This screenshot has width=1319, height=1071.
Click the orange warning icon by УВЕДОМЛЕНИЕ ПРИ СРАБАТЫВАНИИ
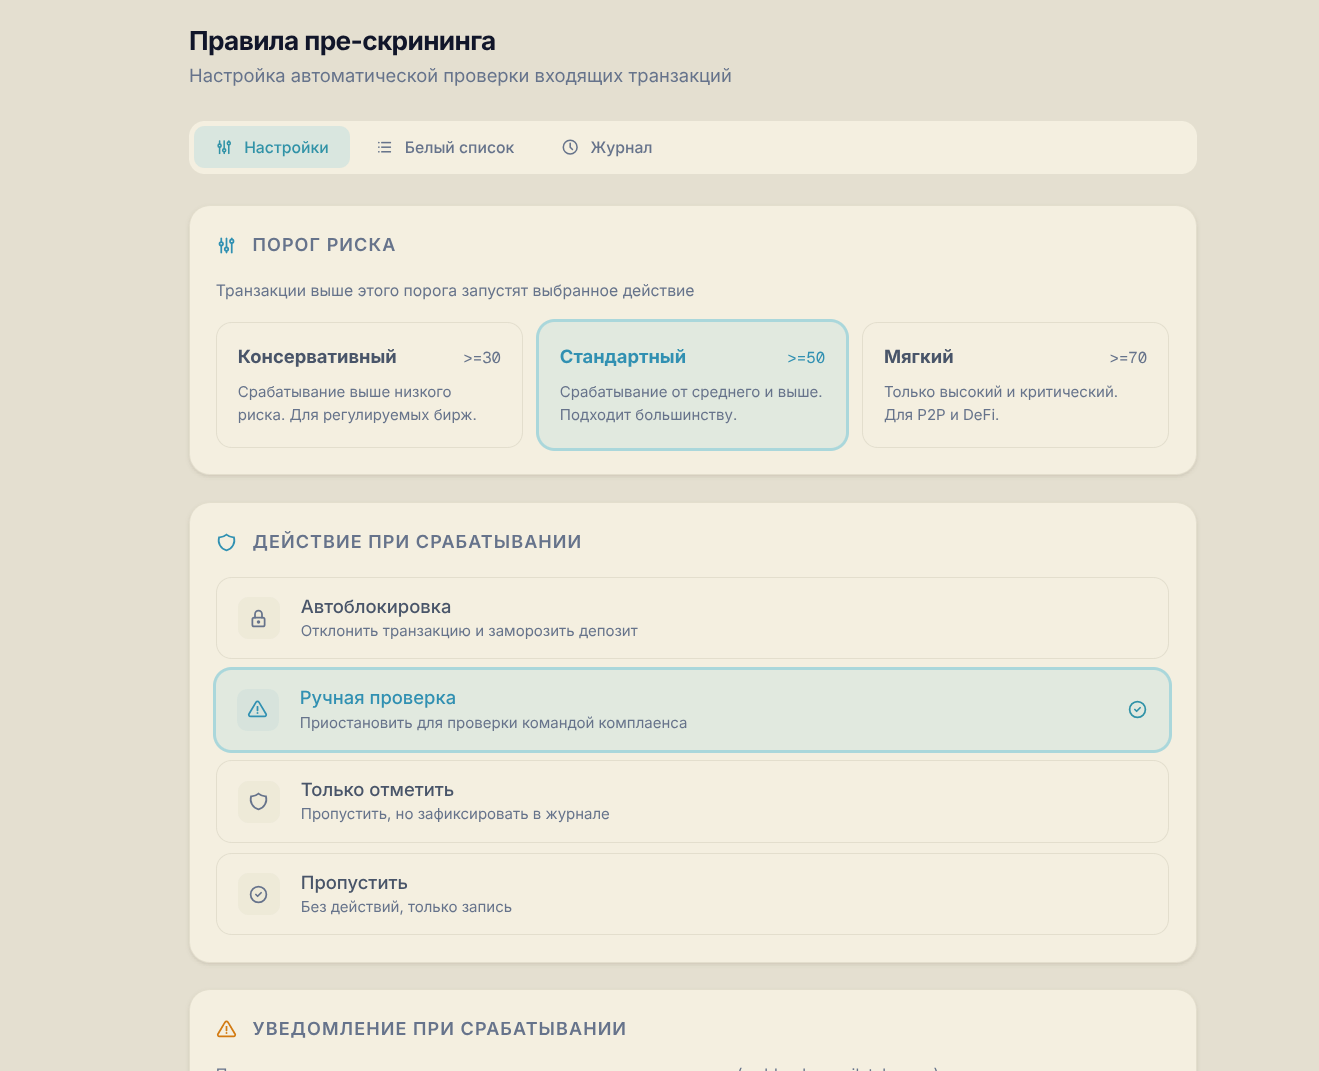pyautogui.click(x=226, y=1029)
